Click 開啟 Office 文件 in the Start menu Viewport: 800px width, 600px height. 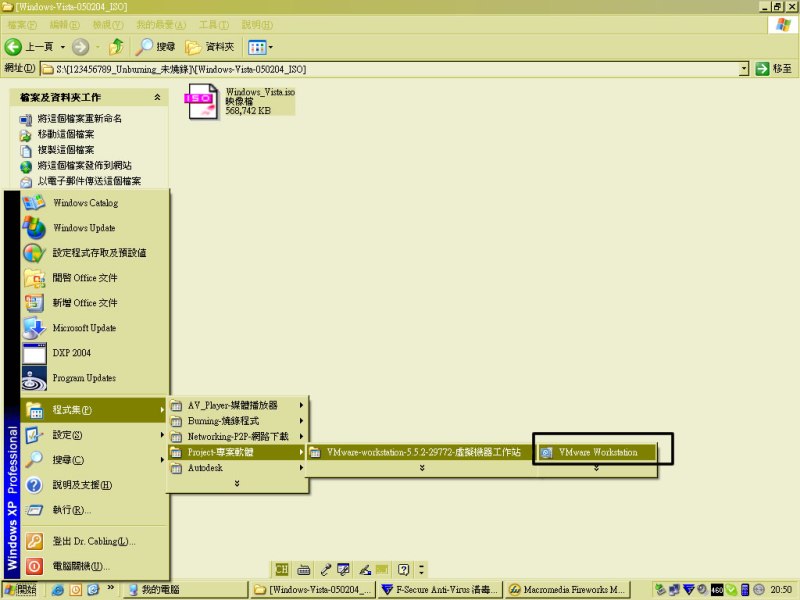click(x=95, y=278)
